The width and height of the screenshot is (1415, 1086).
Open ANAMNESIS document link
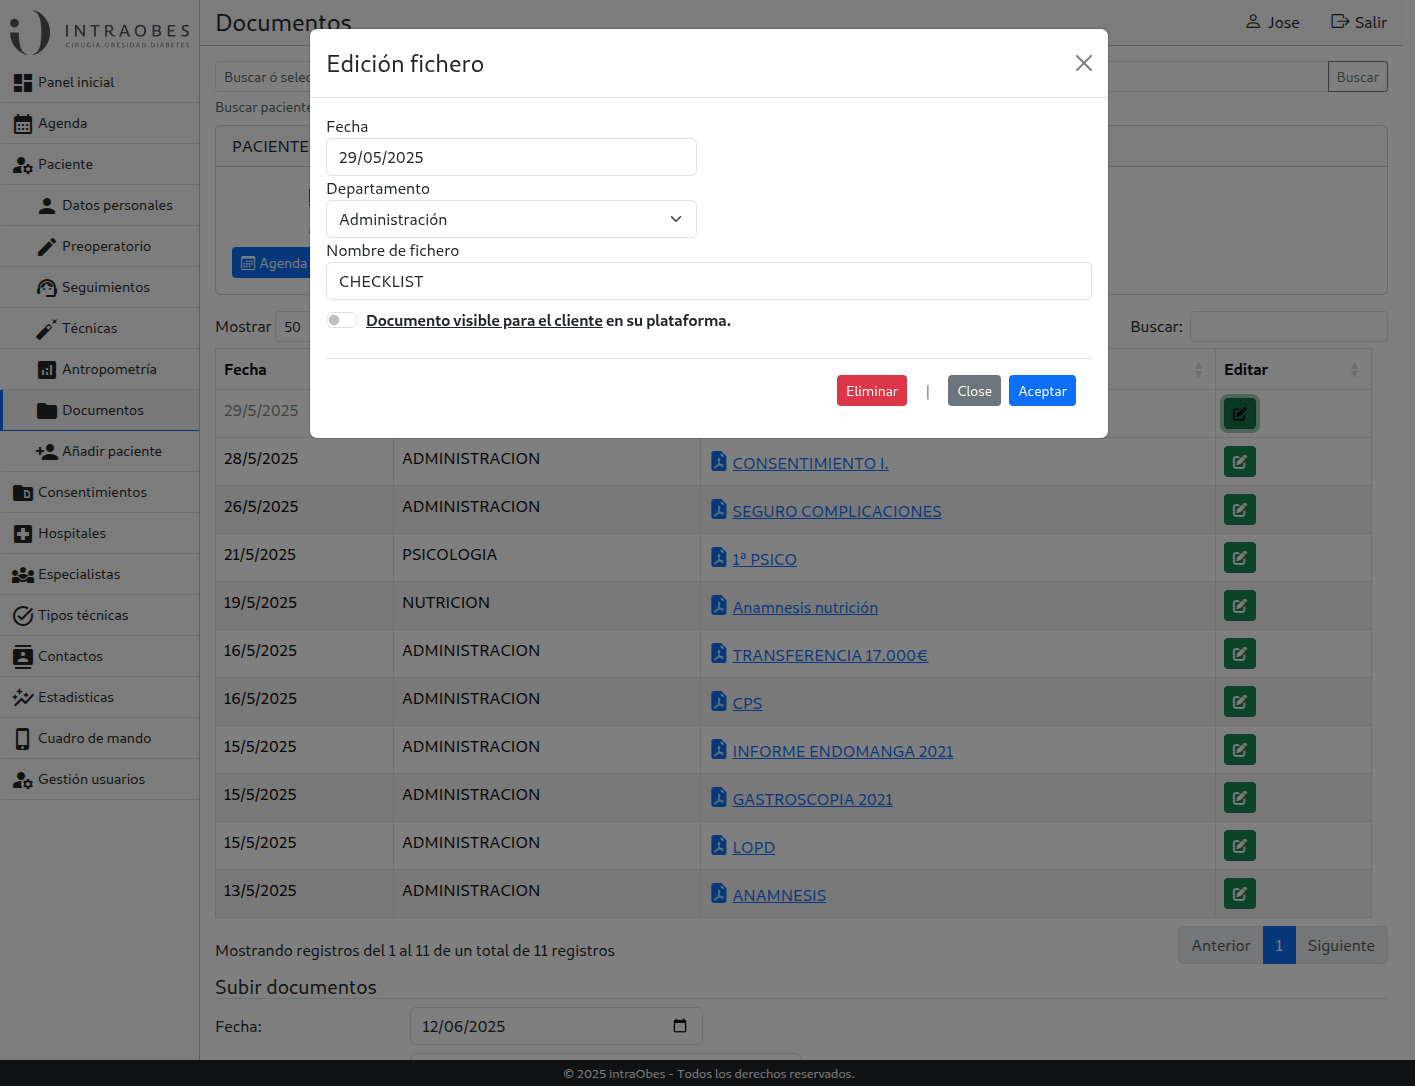(x=779, y=896)
